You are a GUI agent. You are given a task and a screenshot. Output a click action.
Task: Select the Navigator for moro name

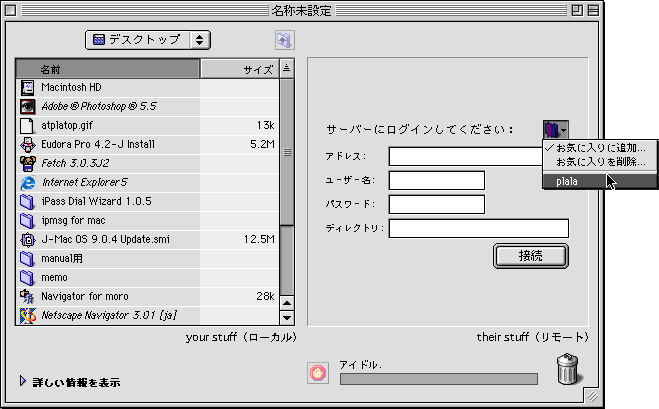85,296
